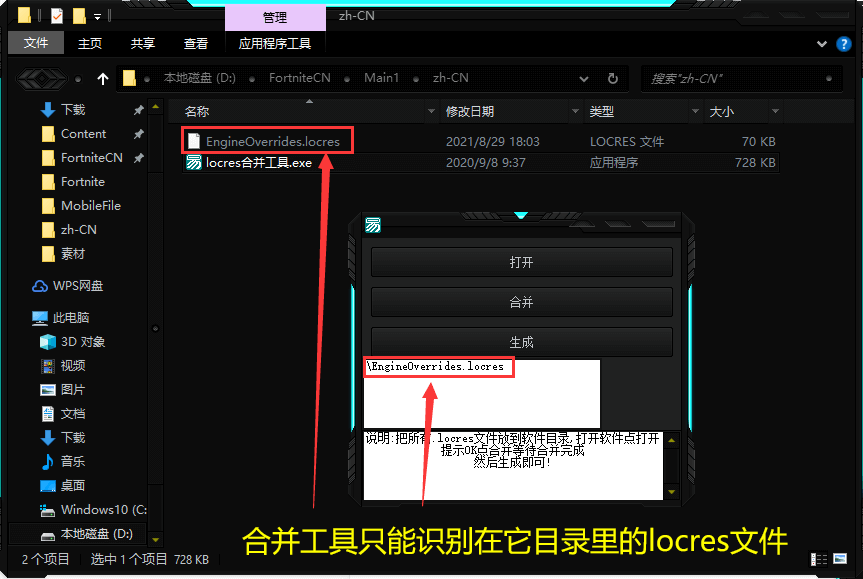Open 下载 under 此电脑
Image resolution: width=863 pixels, height=579 pixels.
[73, 438]
